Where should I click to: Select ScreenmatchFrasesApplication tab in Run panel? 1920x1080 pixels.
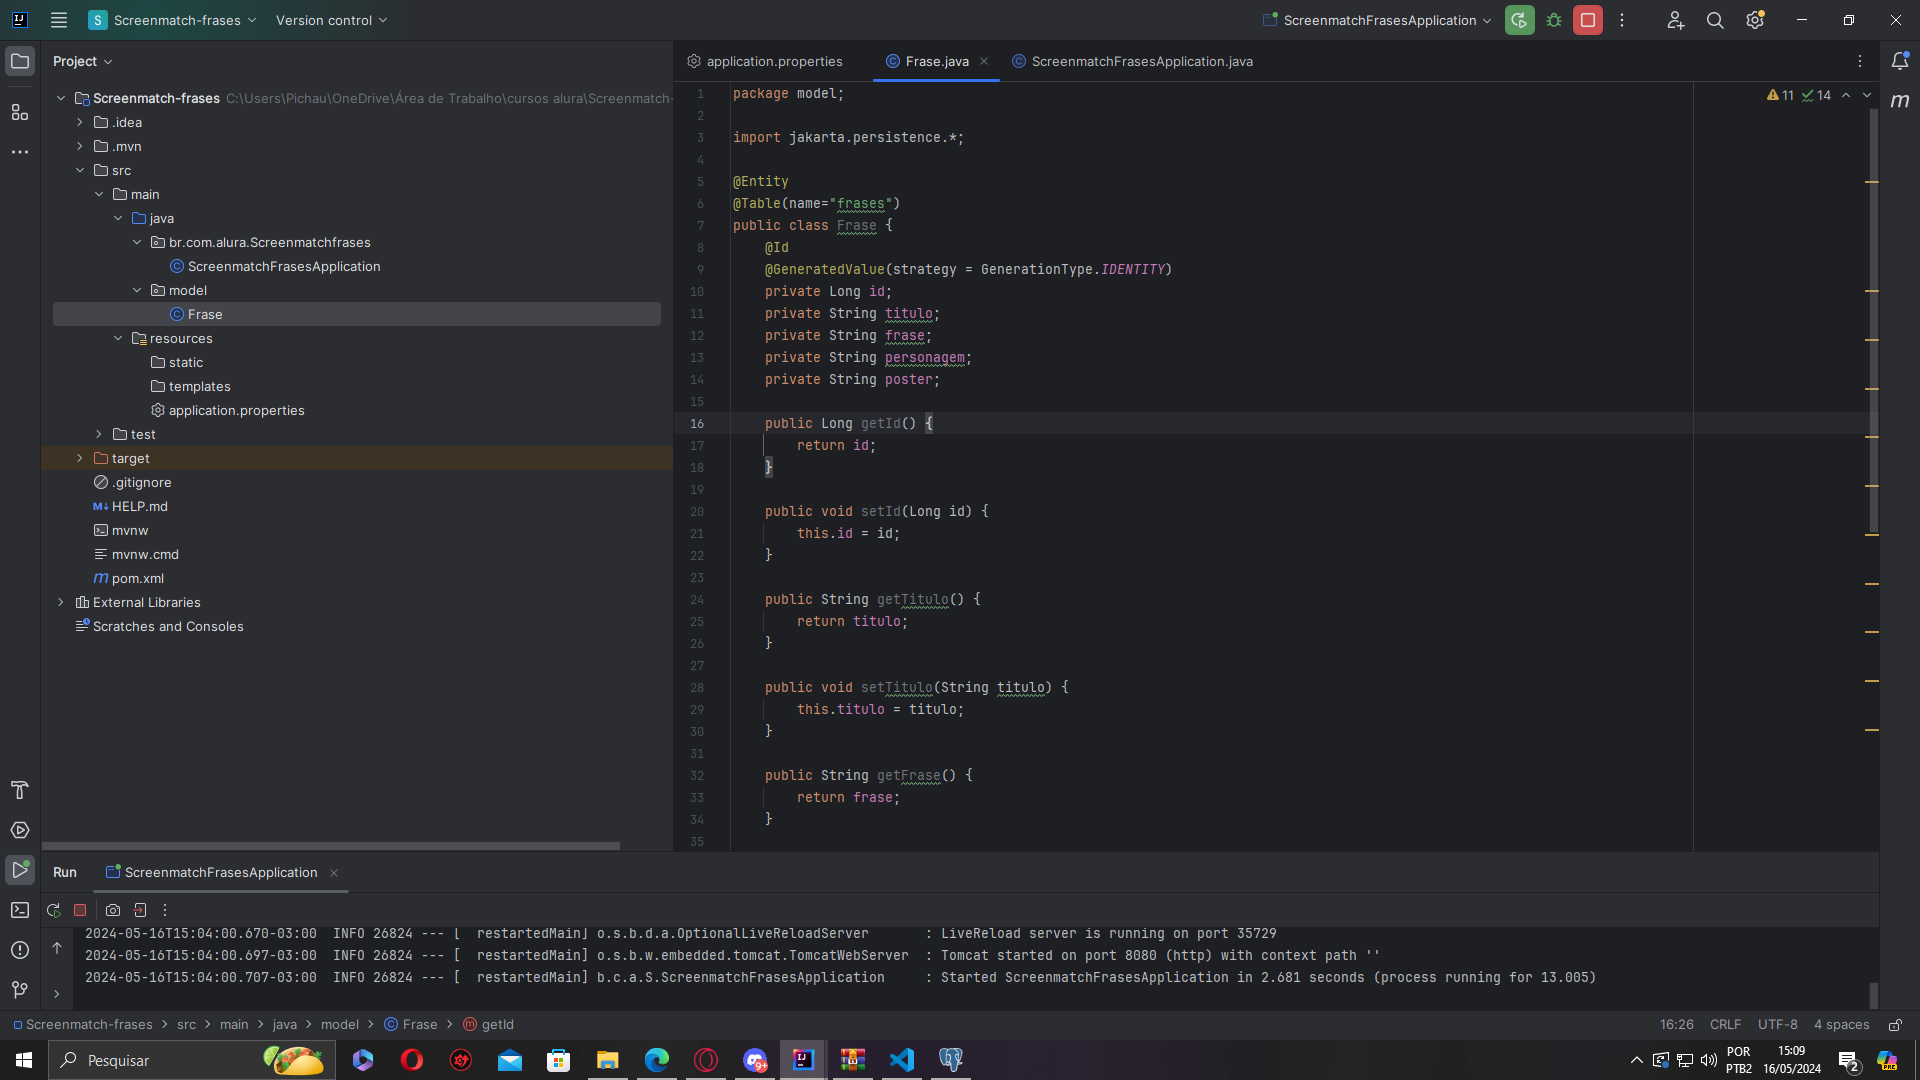(x=212, y=872)
